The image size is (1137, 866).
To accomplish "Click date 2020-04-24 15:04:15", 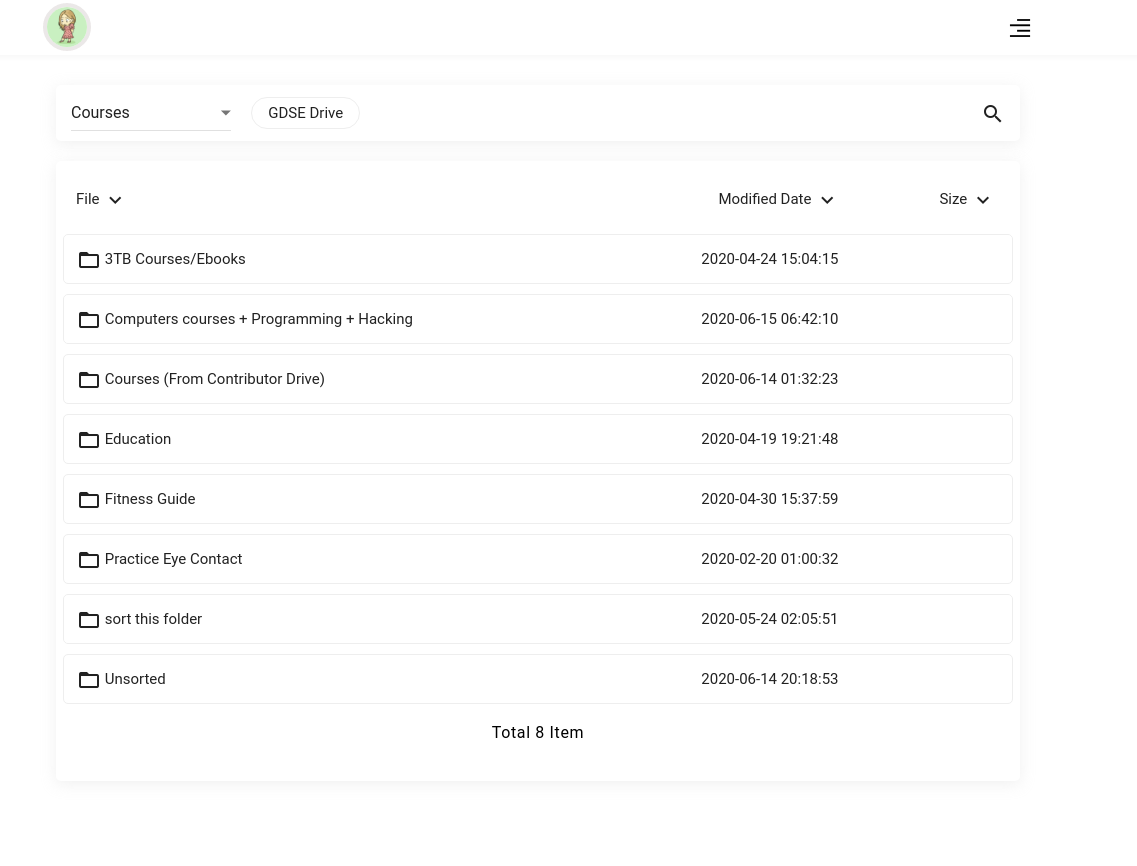I will [x=769, y=259].
